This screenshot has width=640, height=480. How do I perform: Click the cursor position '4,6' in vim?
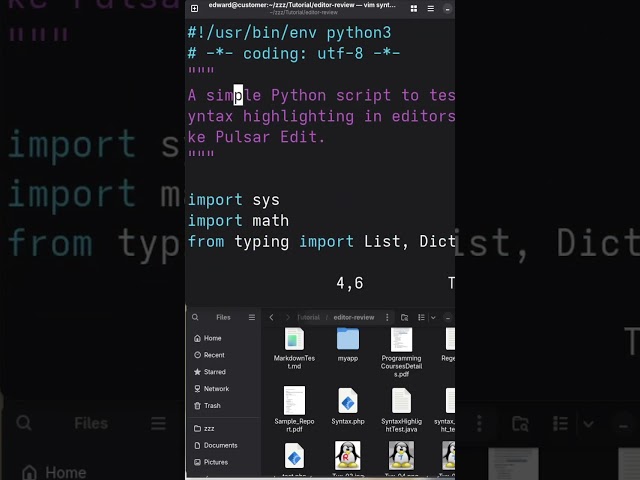(x=350, y=283)
